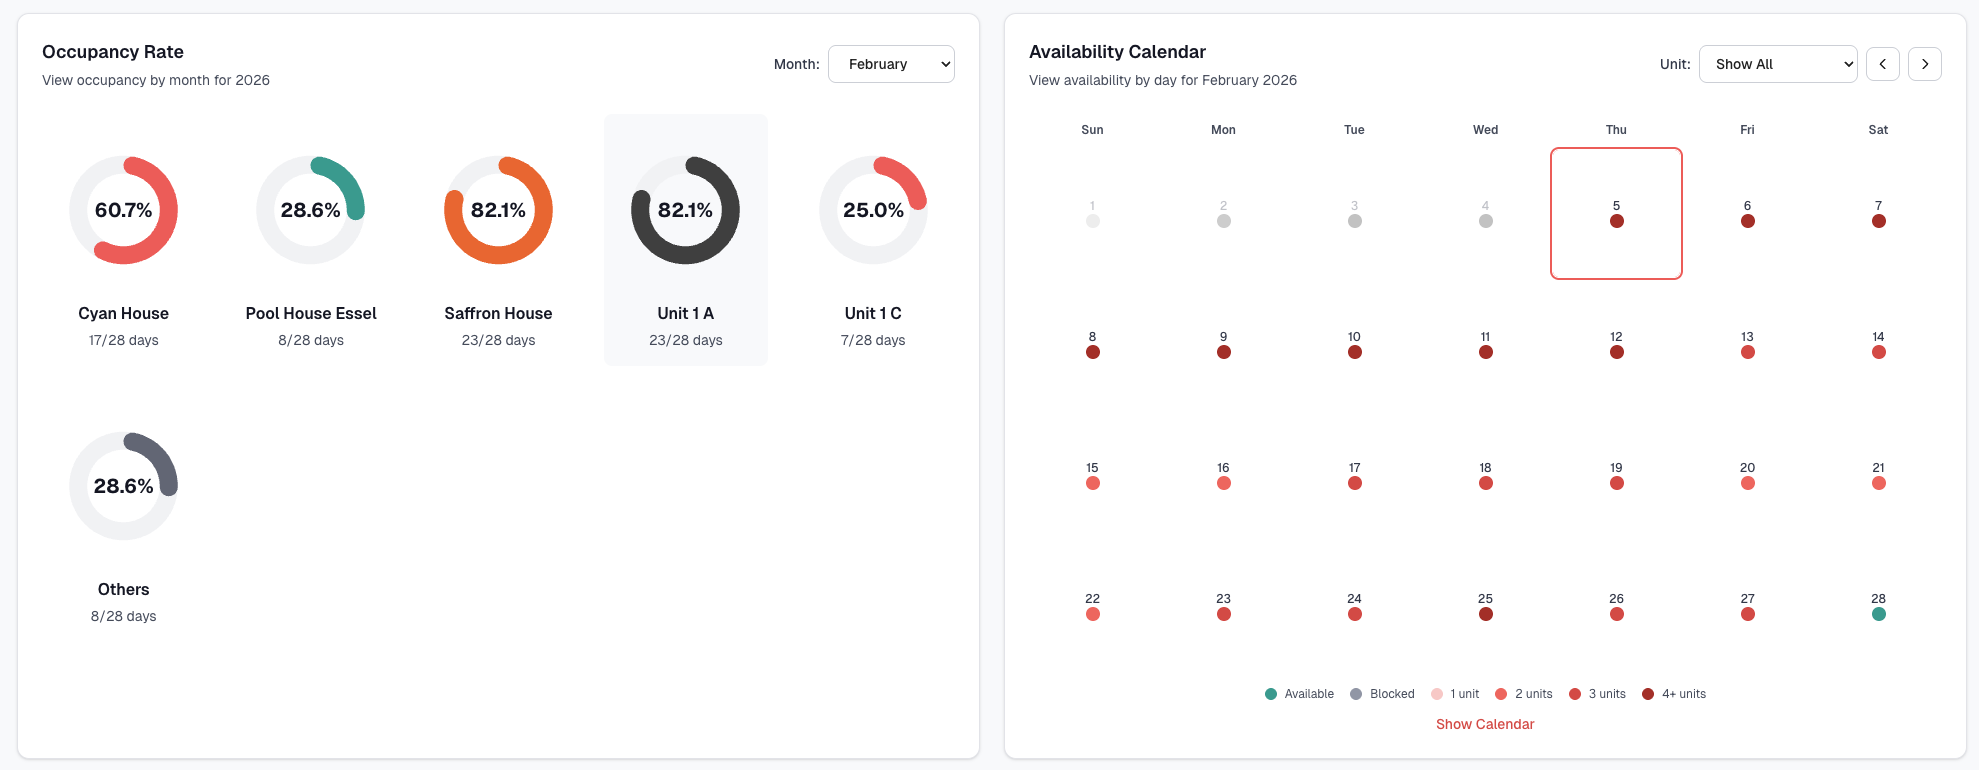Click the Occupancy Rate heading
Viewport: 1979px width, 770px height.
[113, 52]
